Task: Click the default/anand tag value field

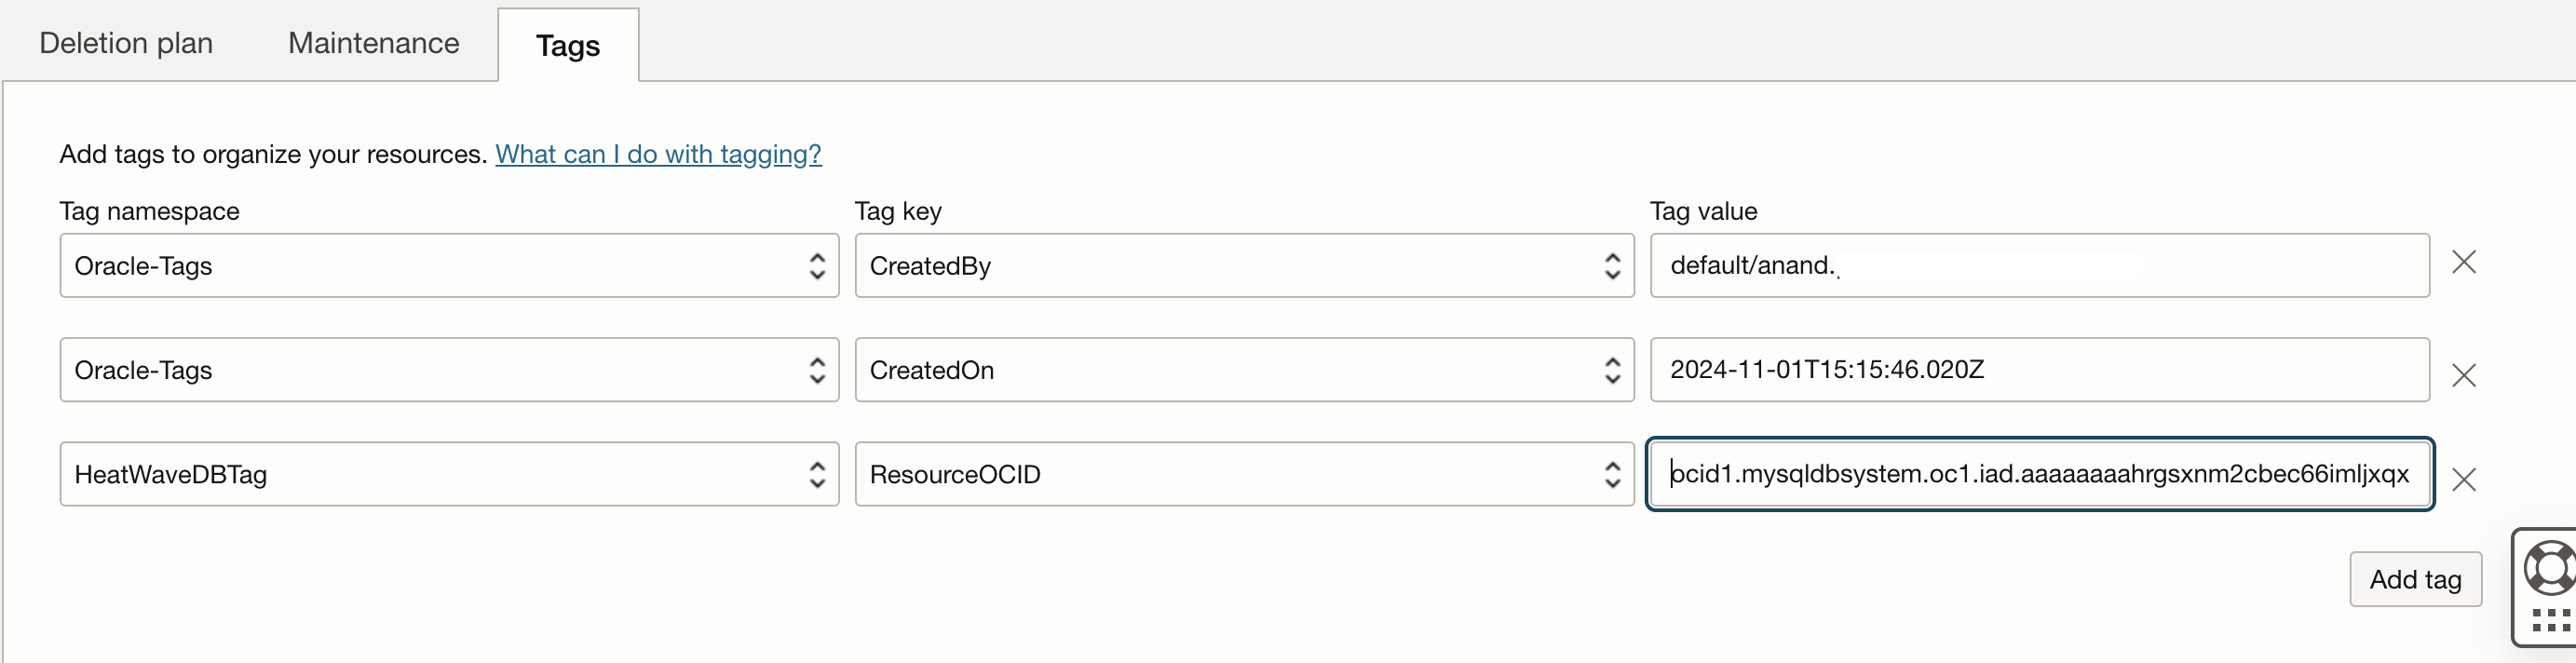Action: click(x=2038, y=265)
